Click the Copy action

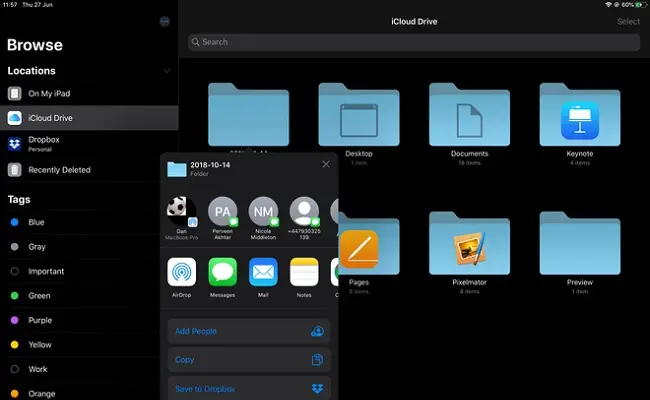click(249, 359)
